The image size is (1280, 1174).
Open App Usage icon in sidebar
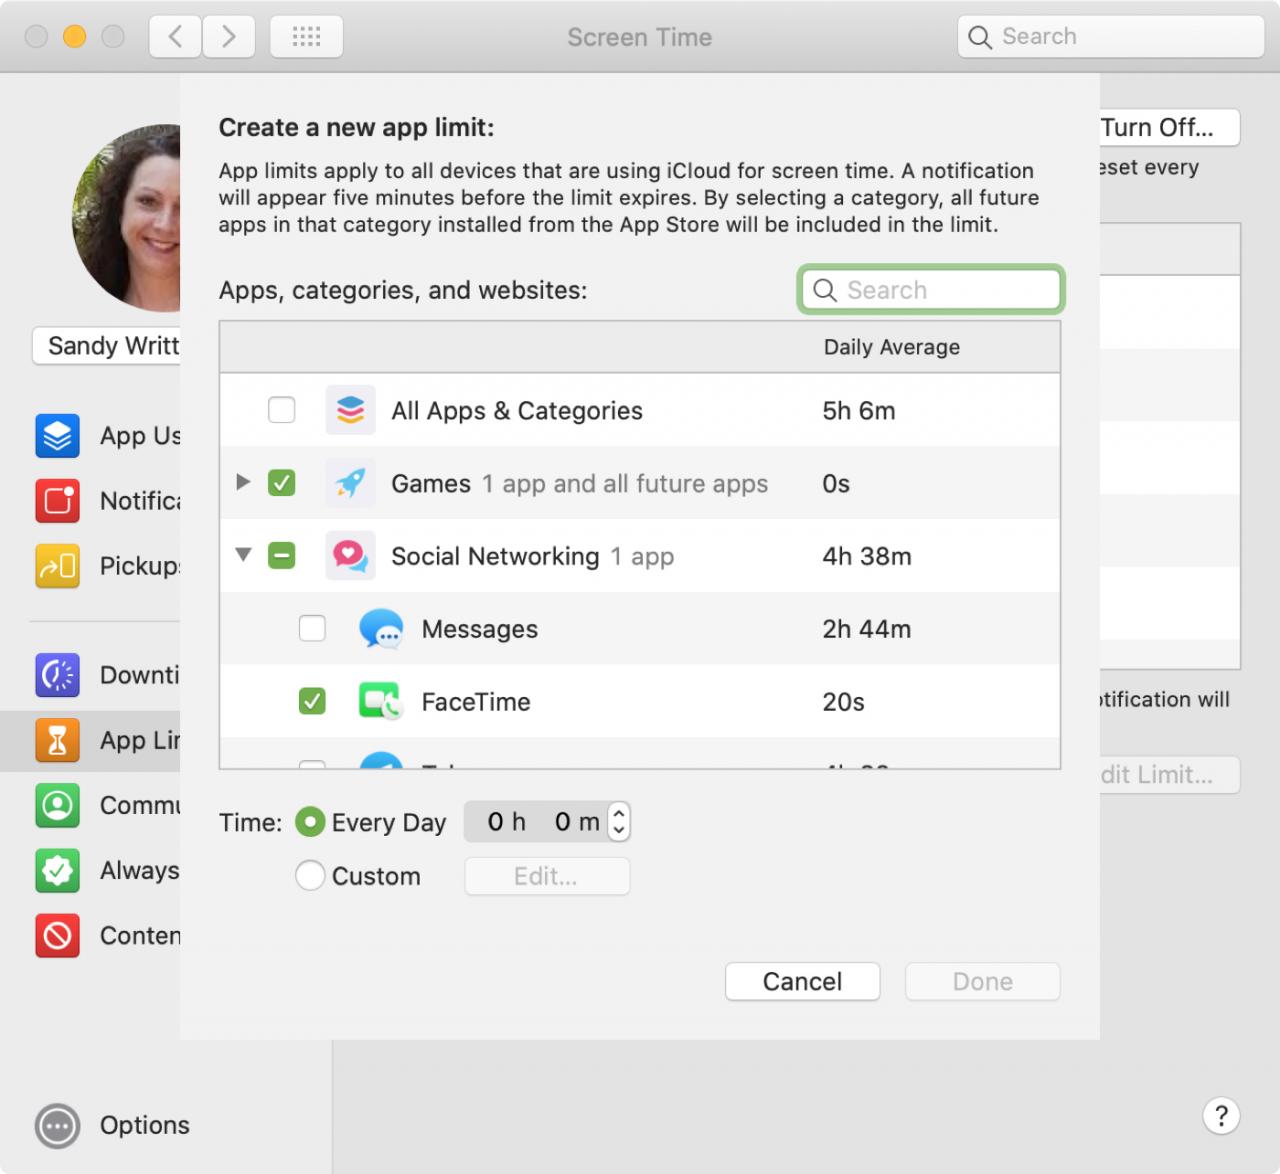[x=57, y=436]
